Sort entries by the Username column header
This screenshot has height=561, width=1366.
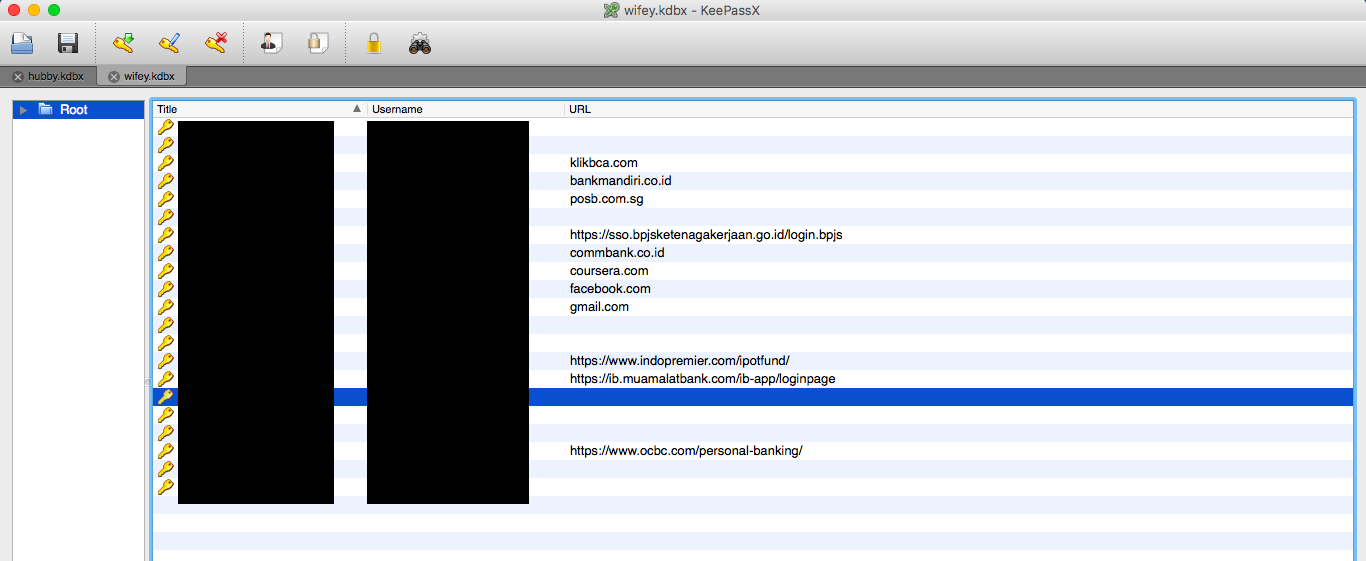click(466, 109)
